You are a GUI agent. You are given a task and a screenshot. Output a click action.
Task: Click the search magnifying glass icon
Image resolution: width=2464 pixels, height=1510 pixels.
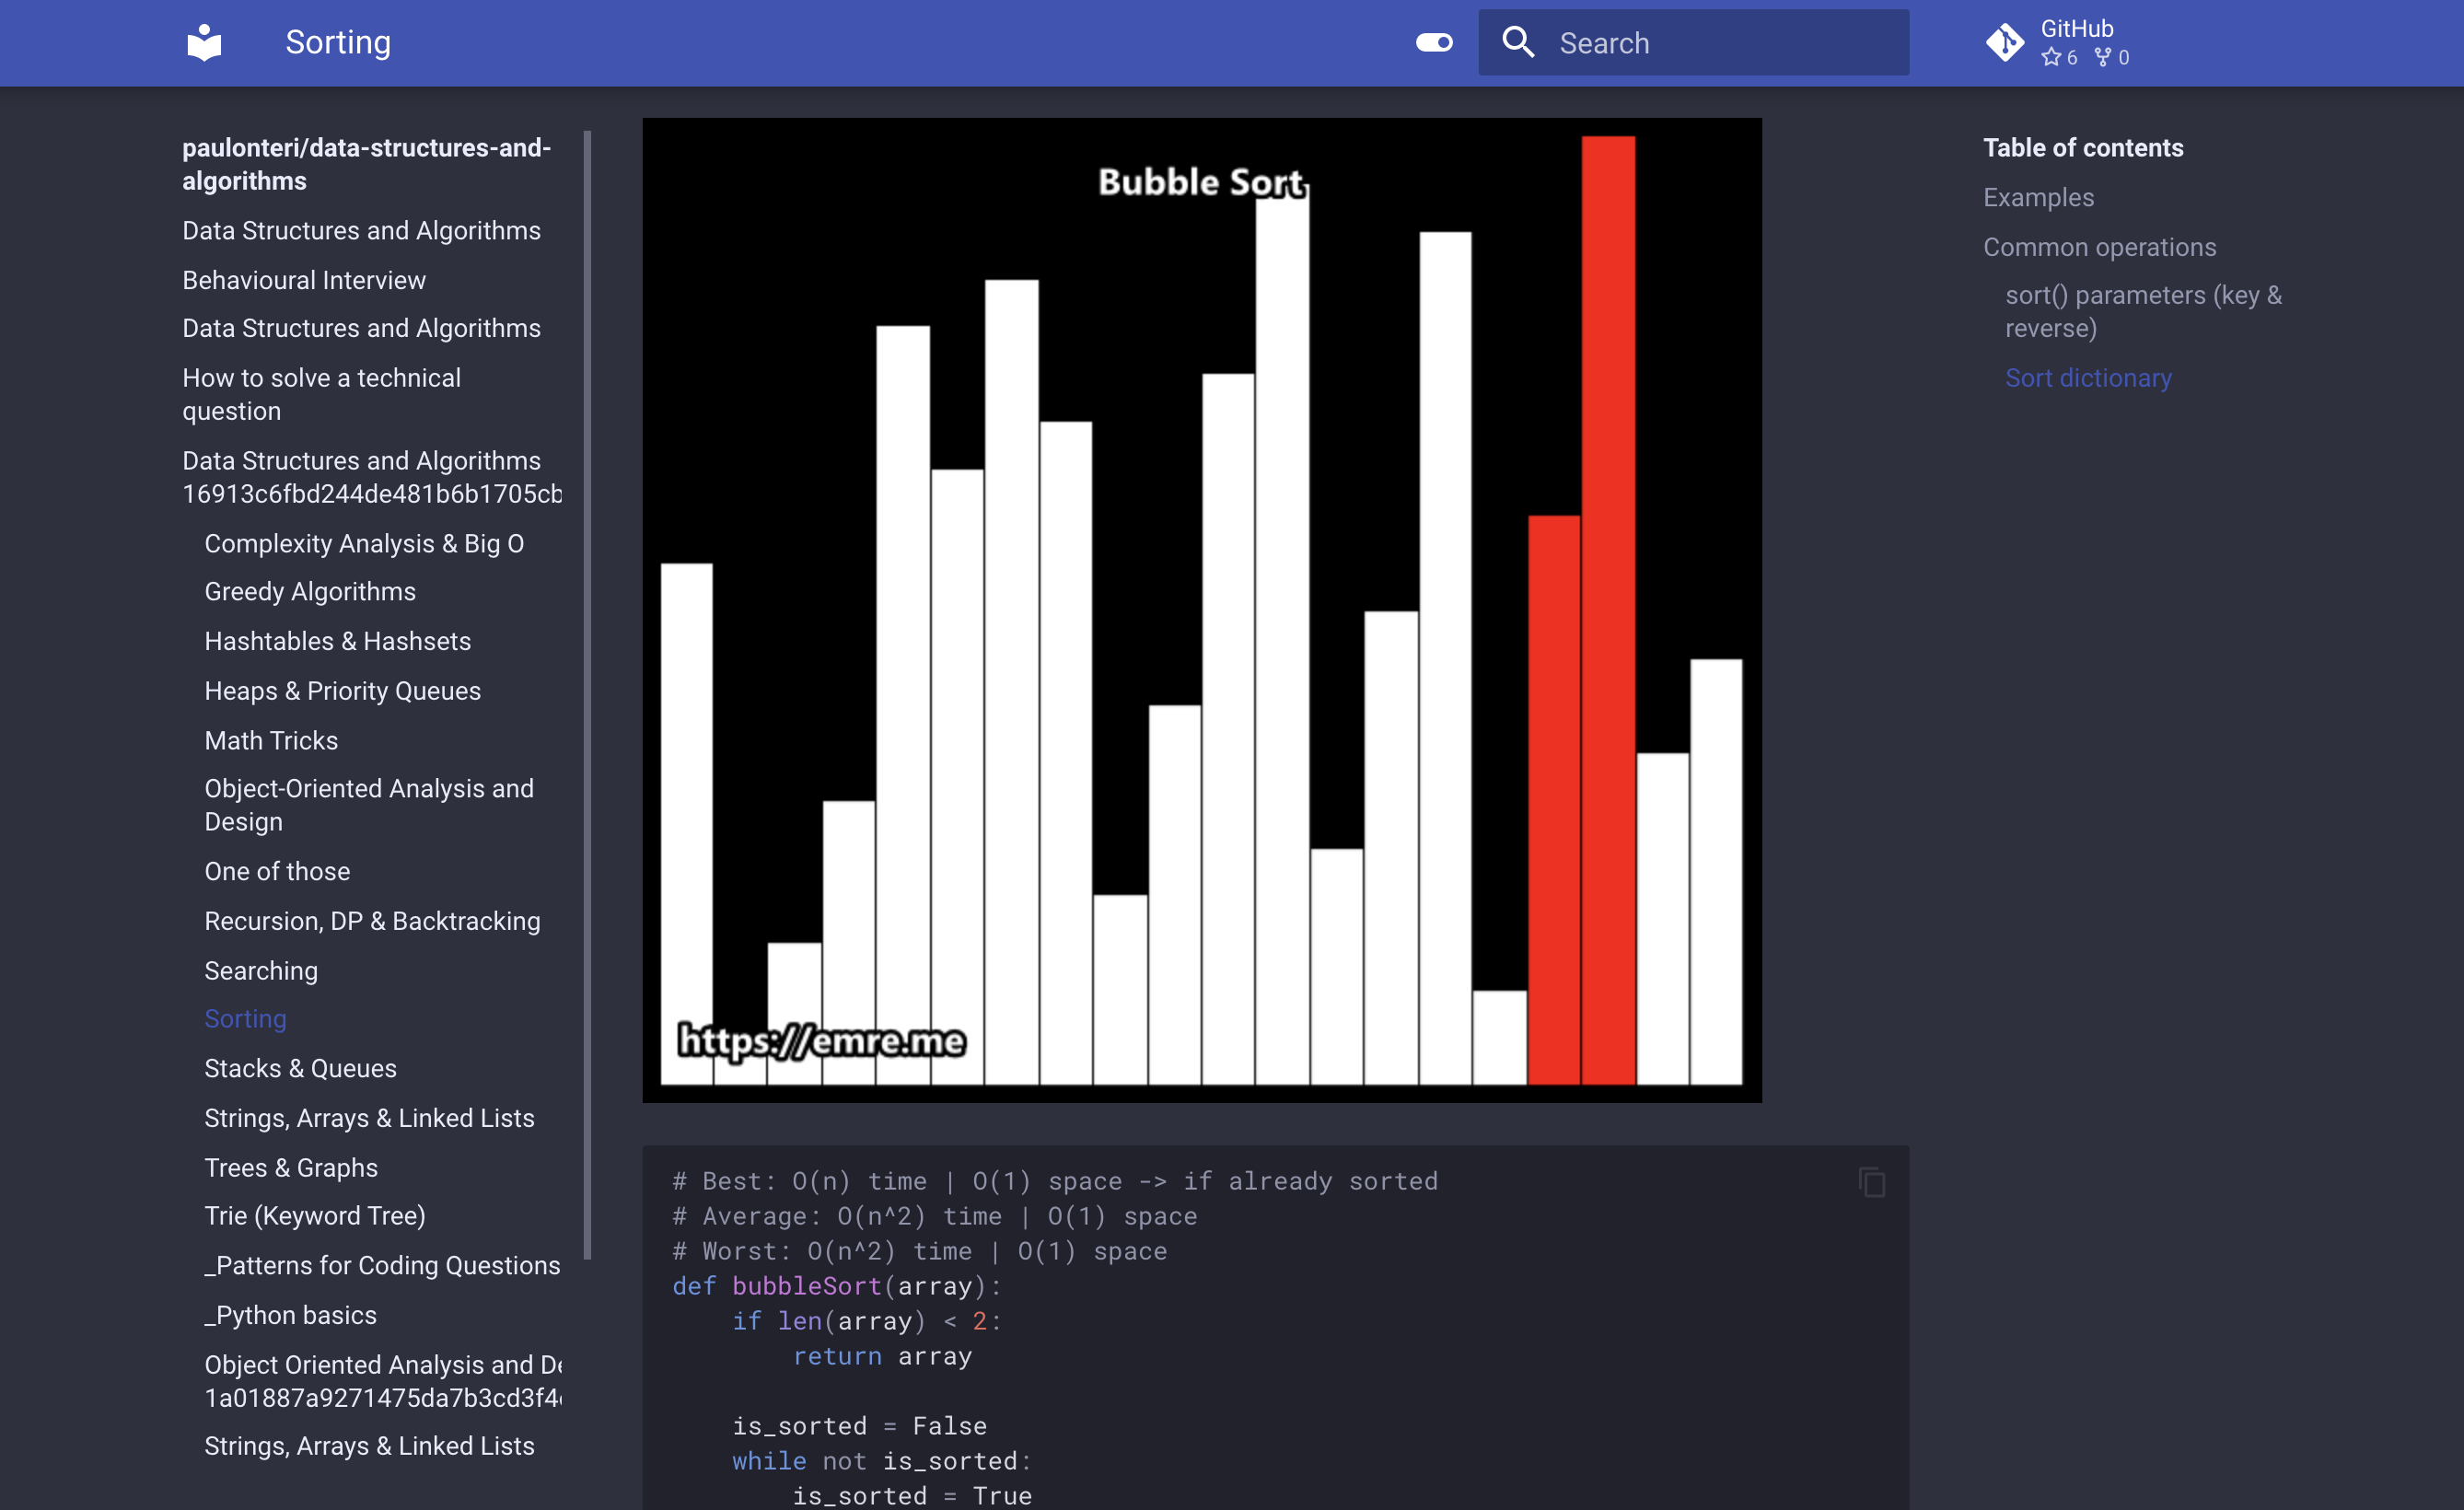tap(1517, 42)
